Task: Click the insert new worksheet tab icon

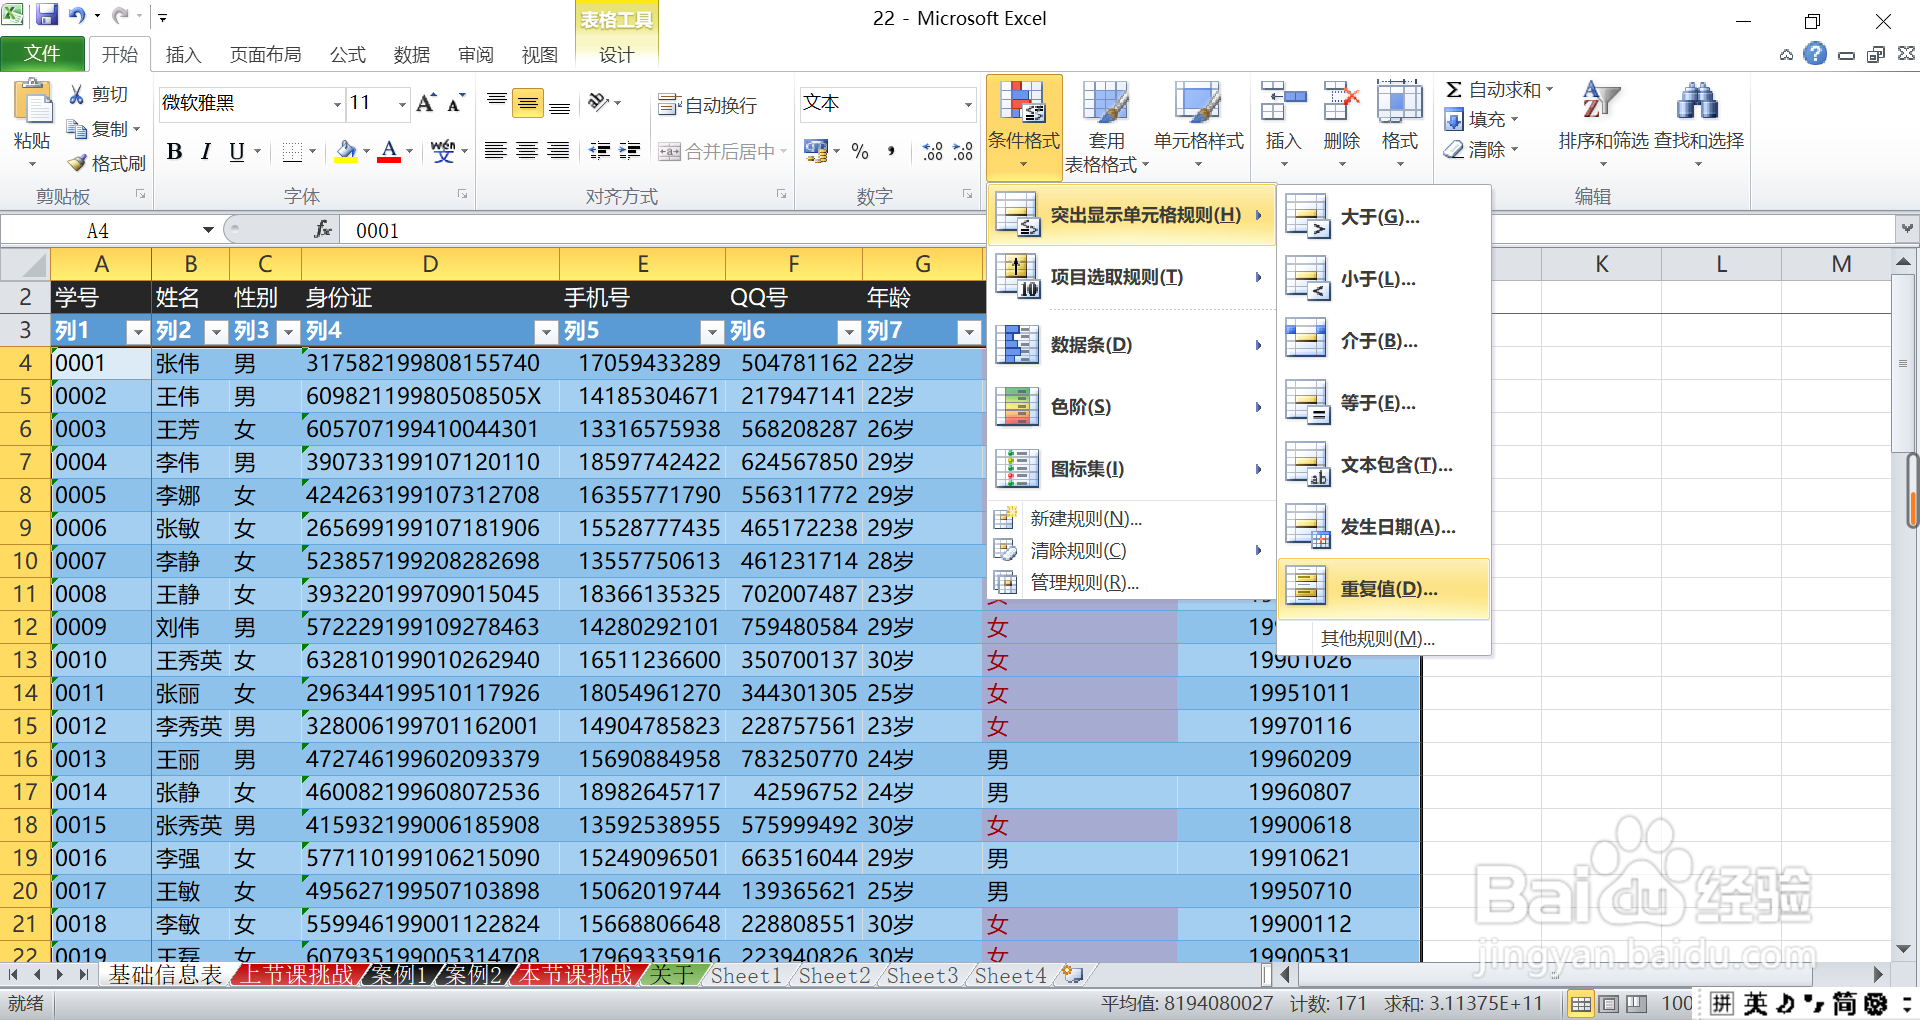Action: pos(1072,974)
